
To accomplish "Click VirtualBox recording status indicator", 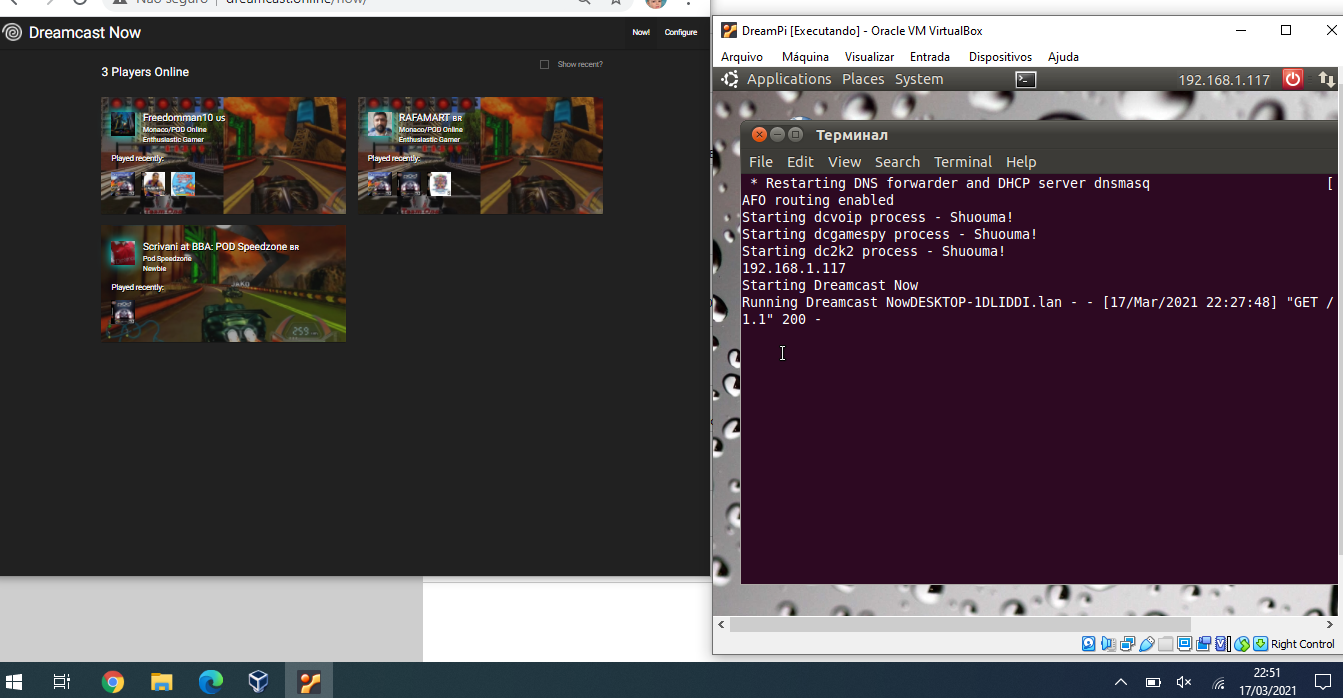I will tap(1203, 644).
